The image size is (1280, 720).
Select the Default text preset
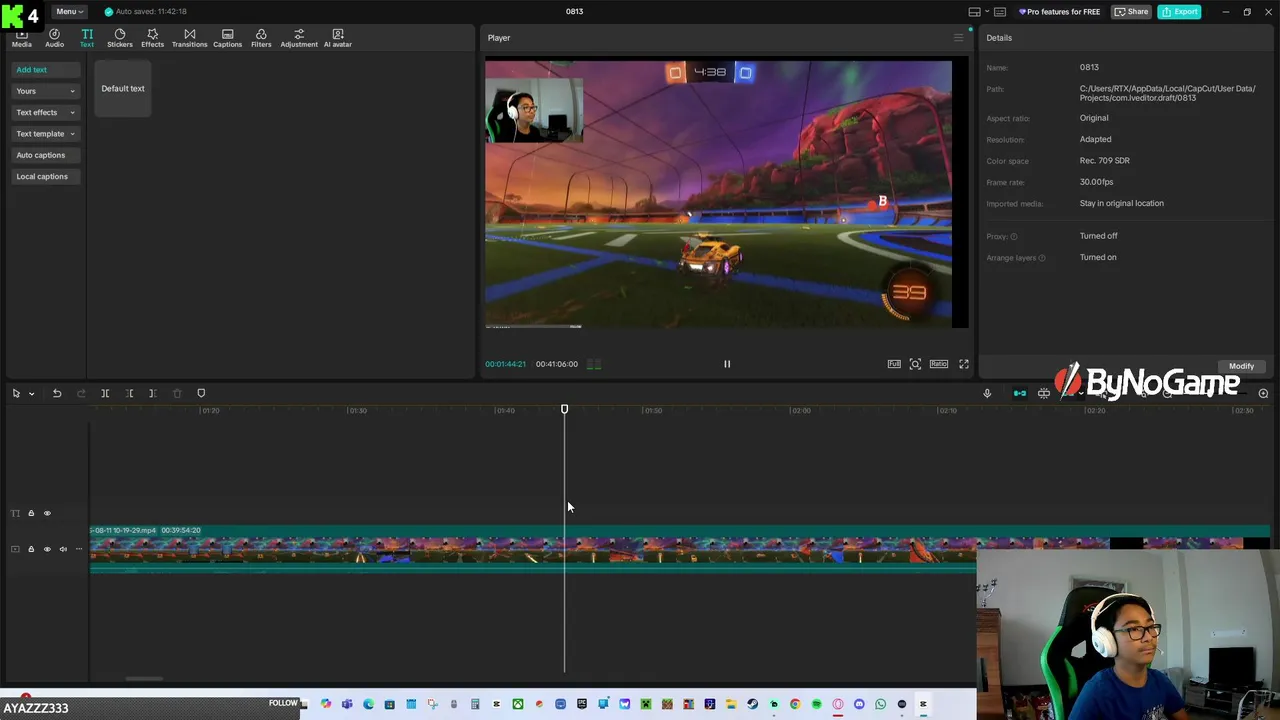click(123, 88)
